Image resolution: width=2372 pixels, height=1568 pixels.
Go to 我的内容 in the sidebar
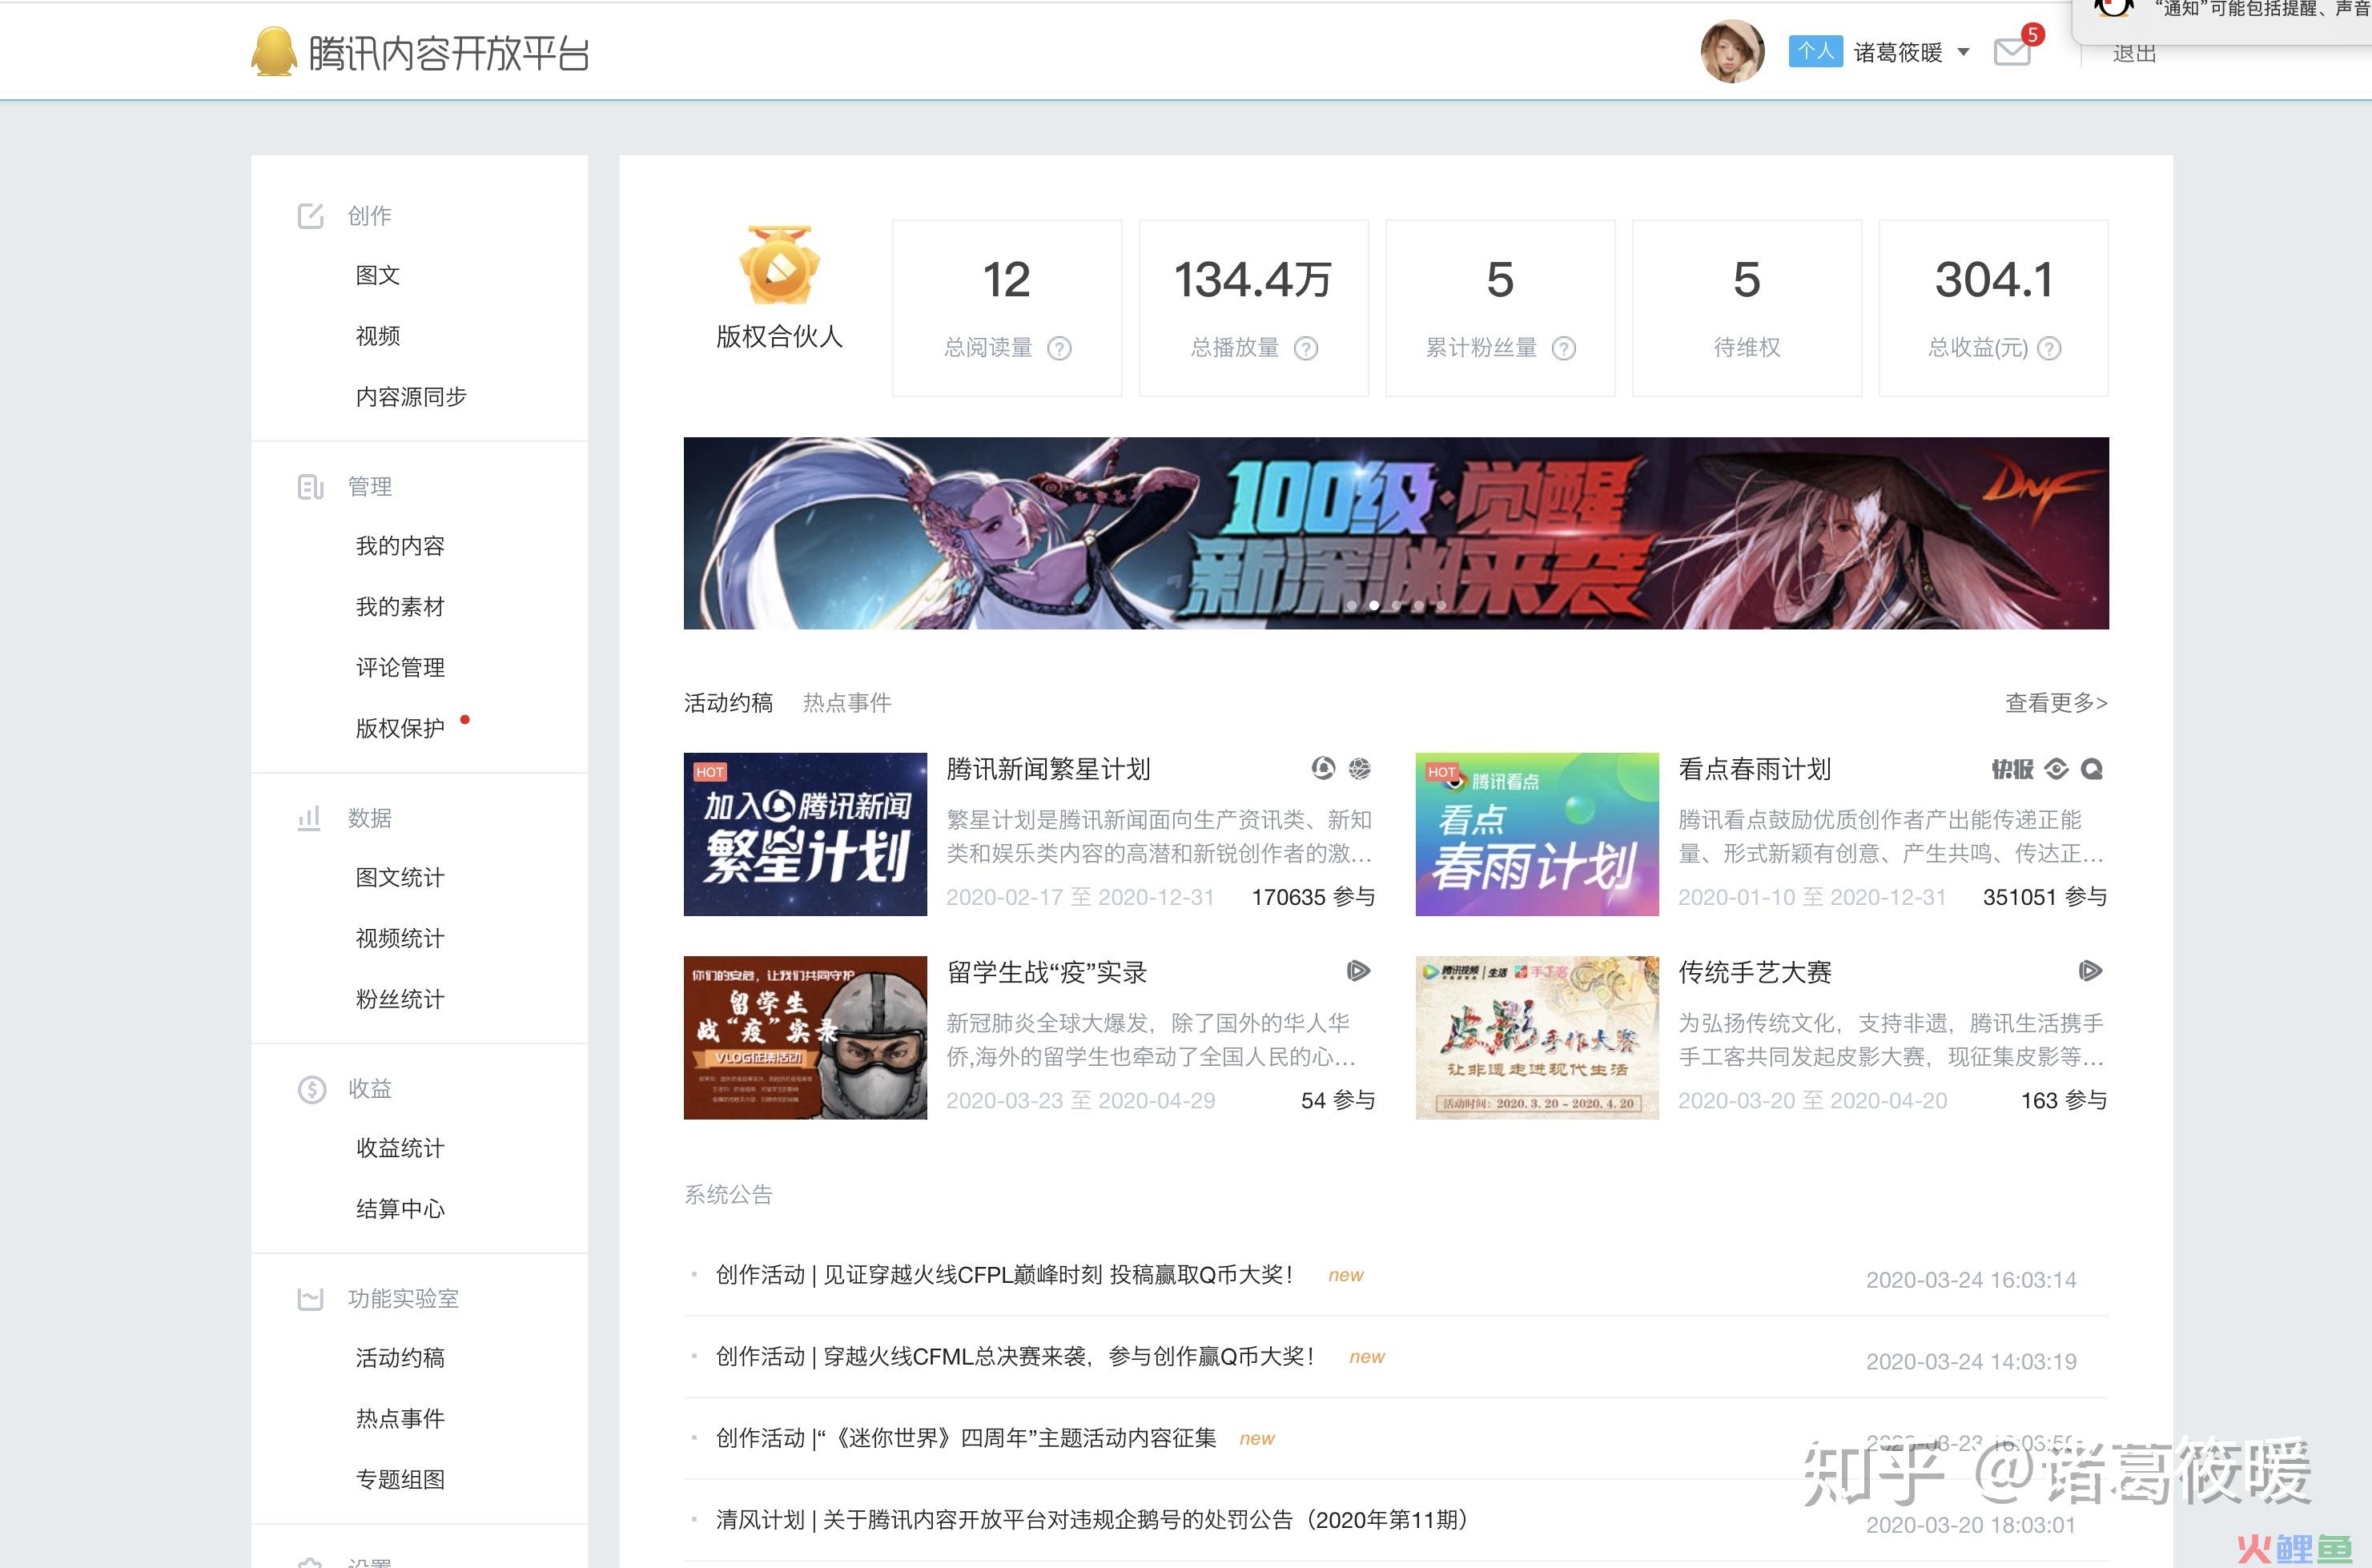click(400, 546)
